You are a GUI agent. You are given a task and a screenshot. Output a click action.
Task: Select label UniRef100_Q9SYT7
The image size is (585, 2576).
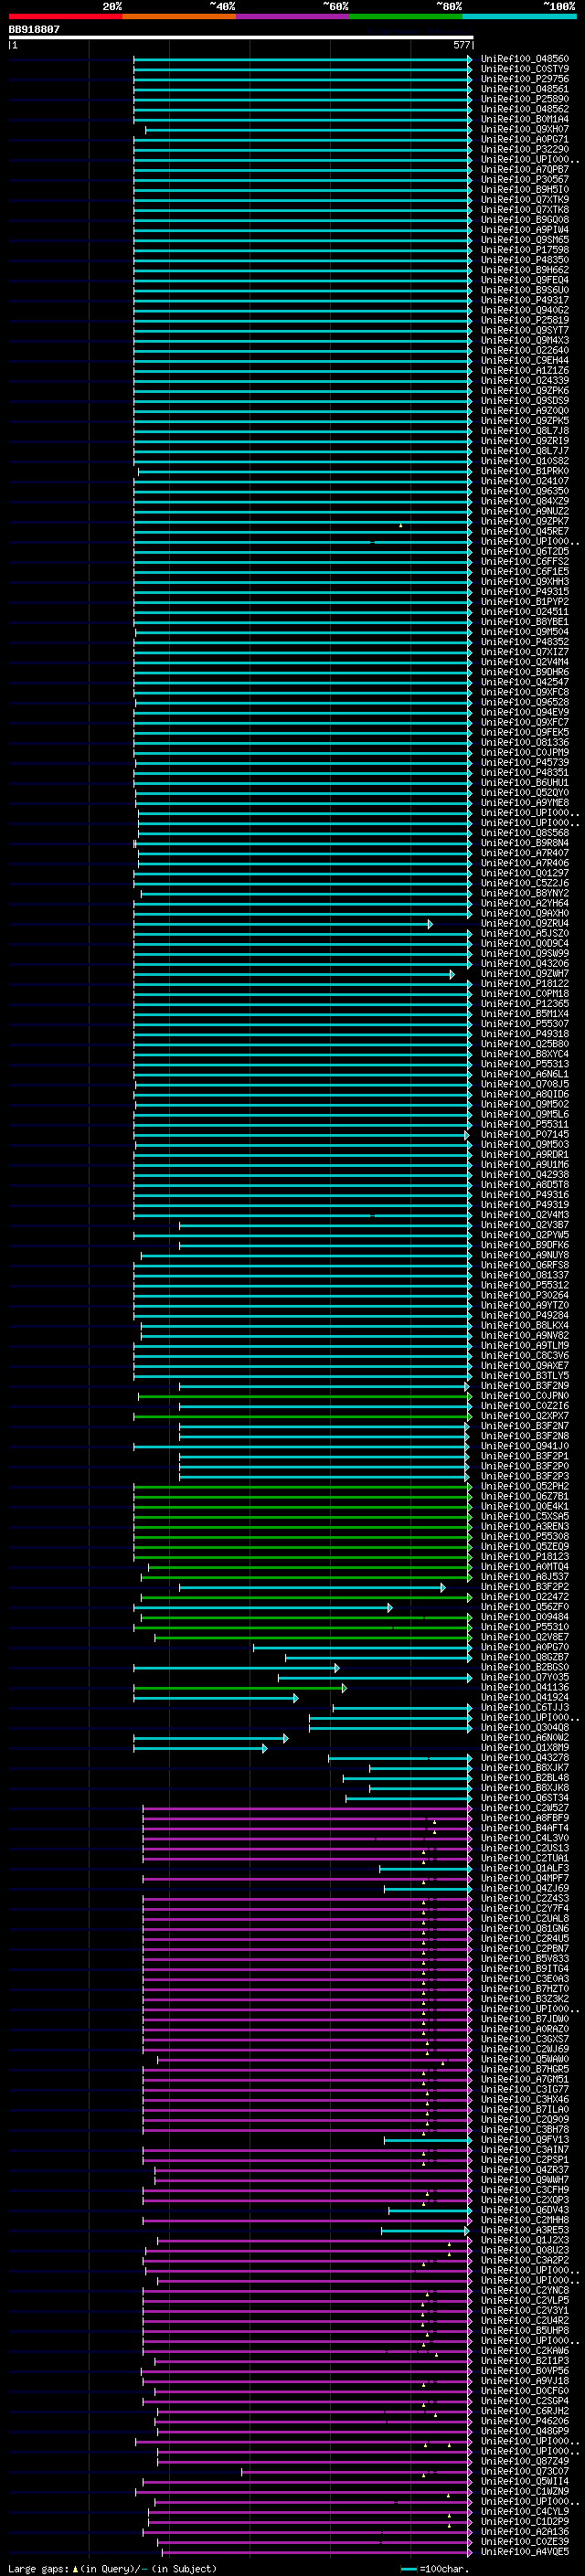coord(525,330)
